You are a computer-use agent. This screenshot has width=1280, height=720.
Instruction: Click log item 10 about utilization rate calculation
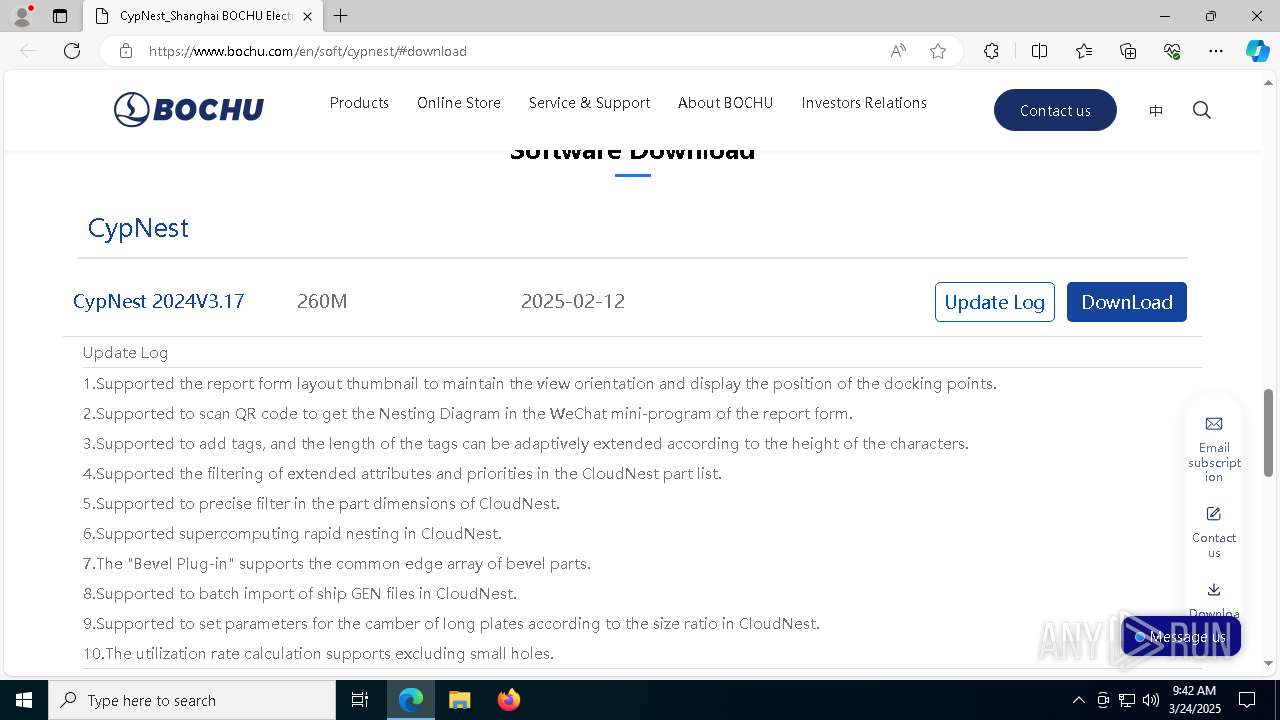[318, 653]
